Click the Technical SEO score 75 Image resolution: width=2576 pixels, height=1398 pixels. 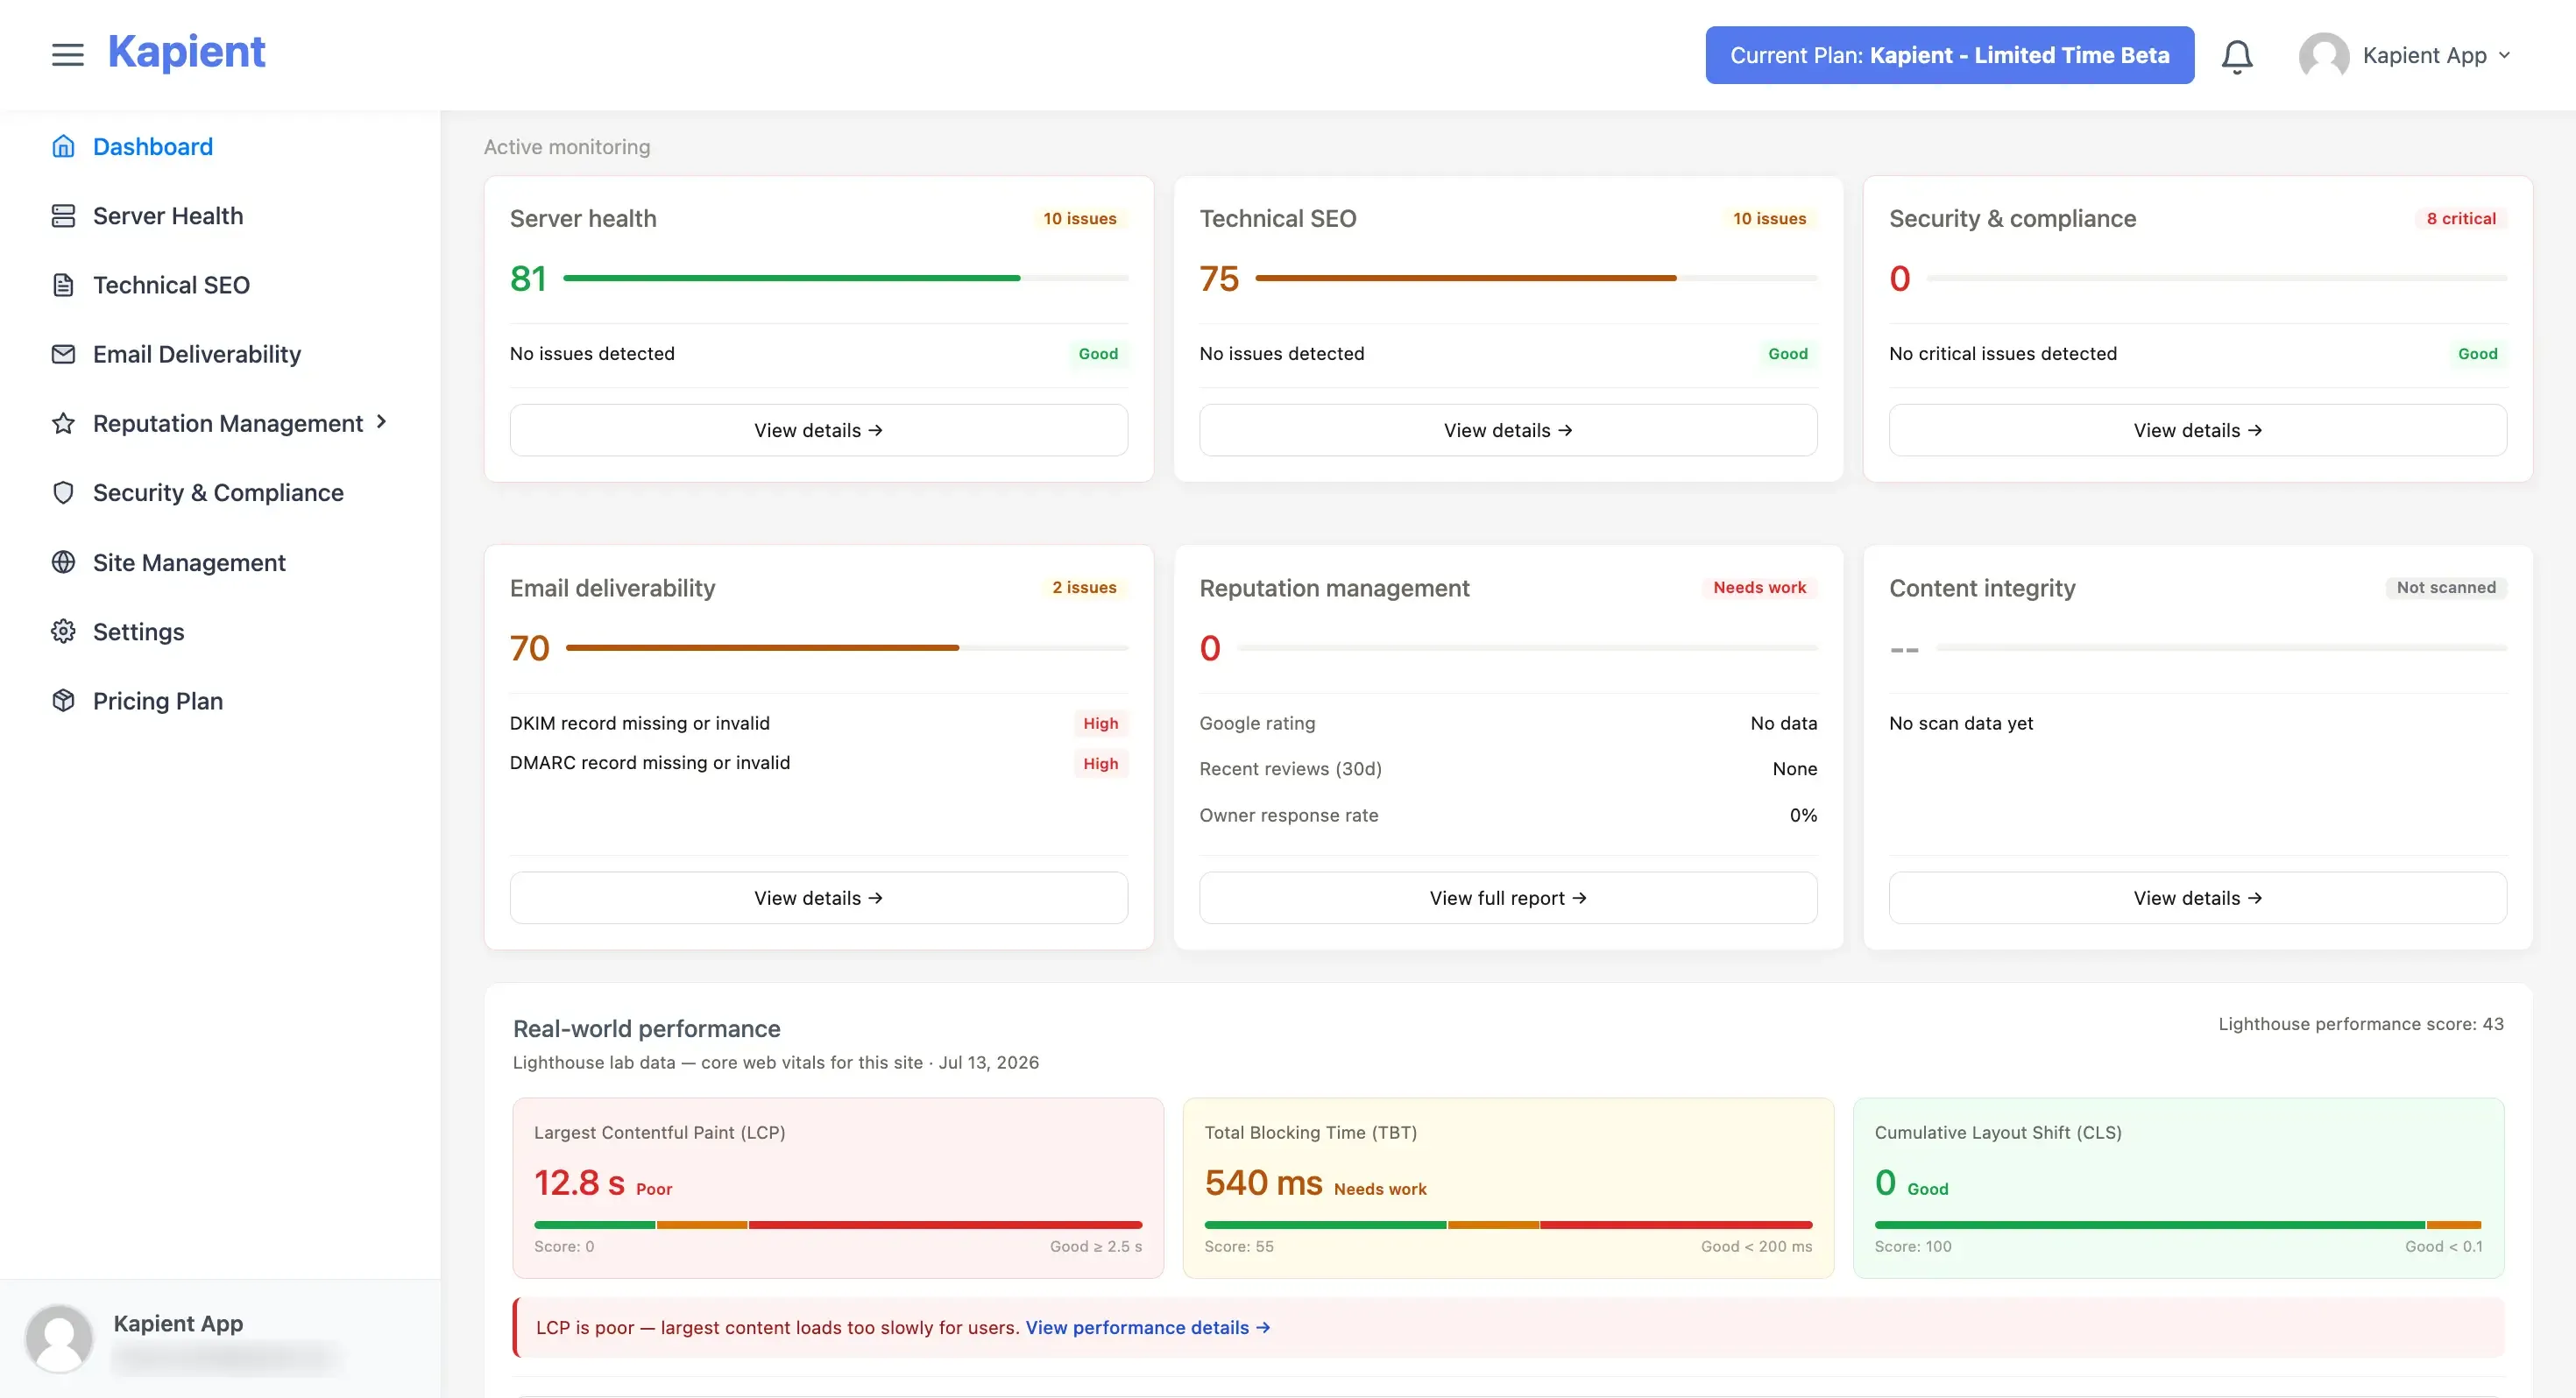(x=1219, y=279)
